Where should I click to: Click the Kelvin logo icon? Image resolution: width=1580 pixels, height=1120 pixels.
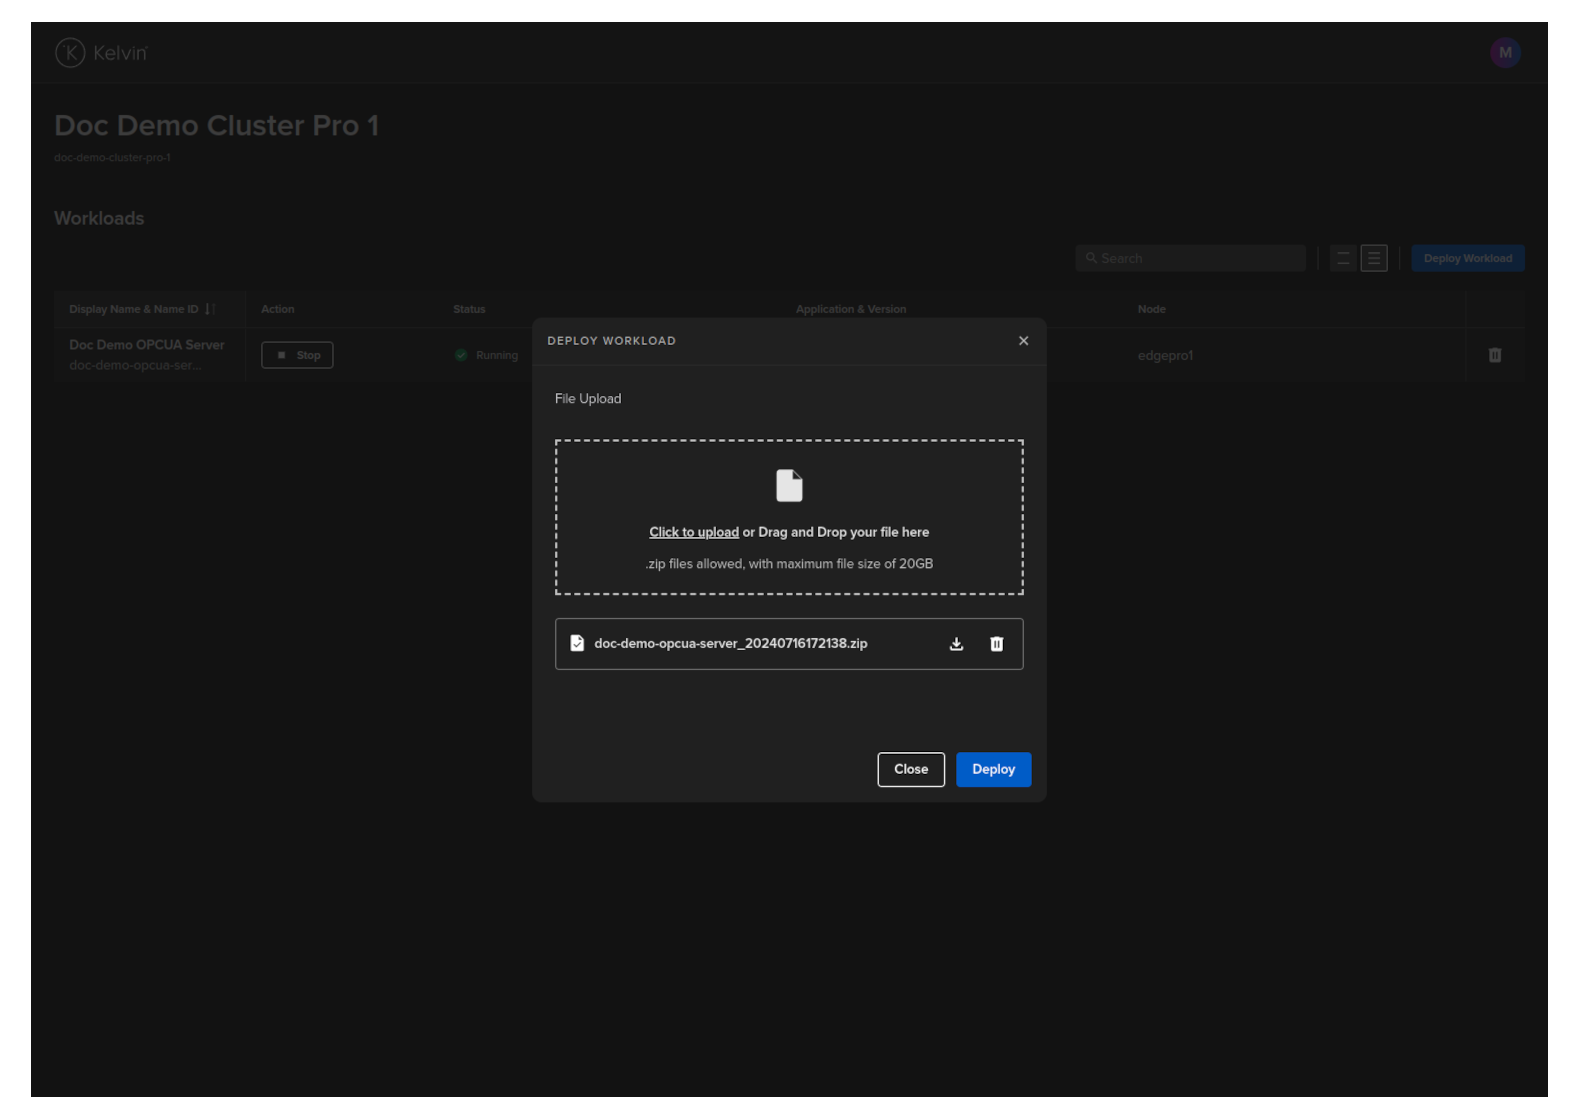(70, 53)
